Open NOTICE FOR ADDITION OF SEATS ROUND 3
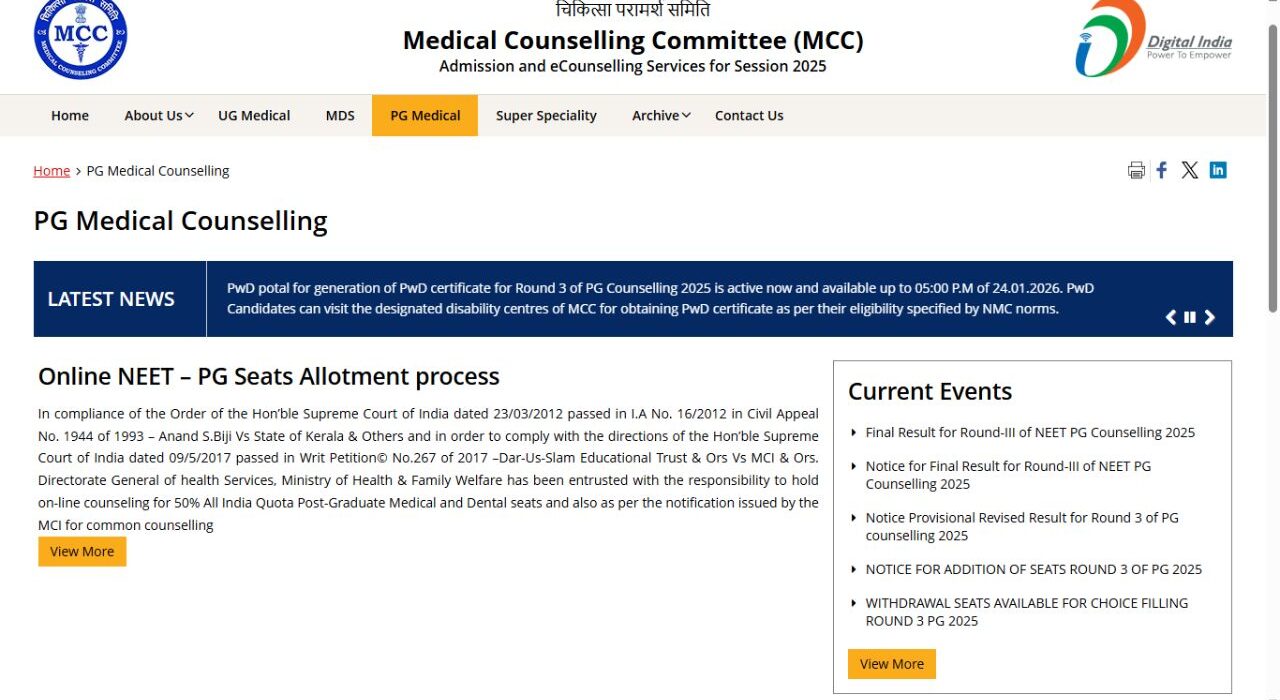The image size is (1280, 700). (1034, 569)
